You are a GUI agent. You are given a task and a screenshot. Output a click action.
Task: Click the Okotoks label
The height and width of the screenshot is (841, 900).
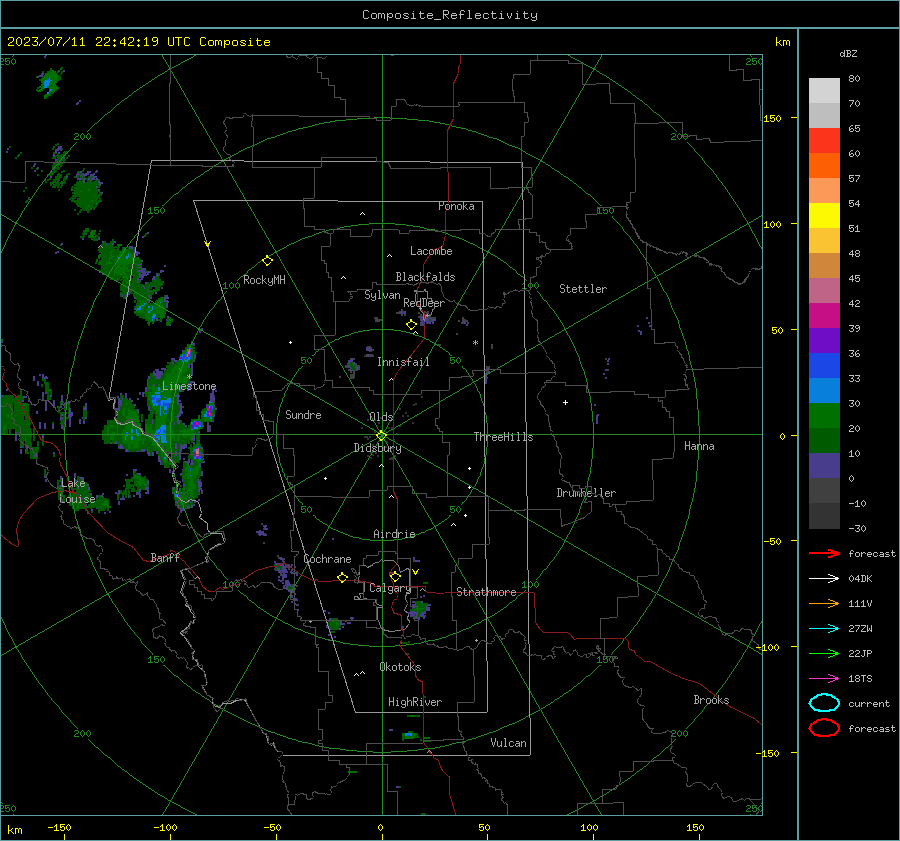click(400, 667)
